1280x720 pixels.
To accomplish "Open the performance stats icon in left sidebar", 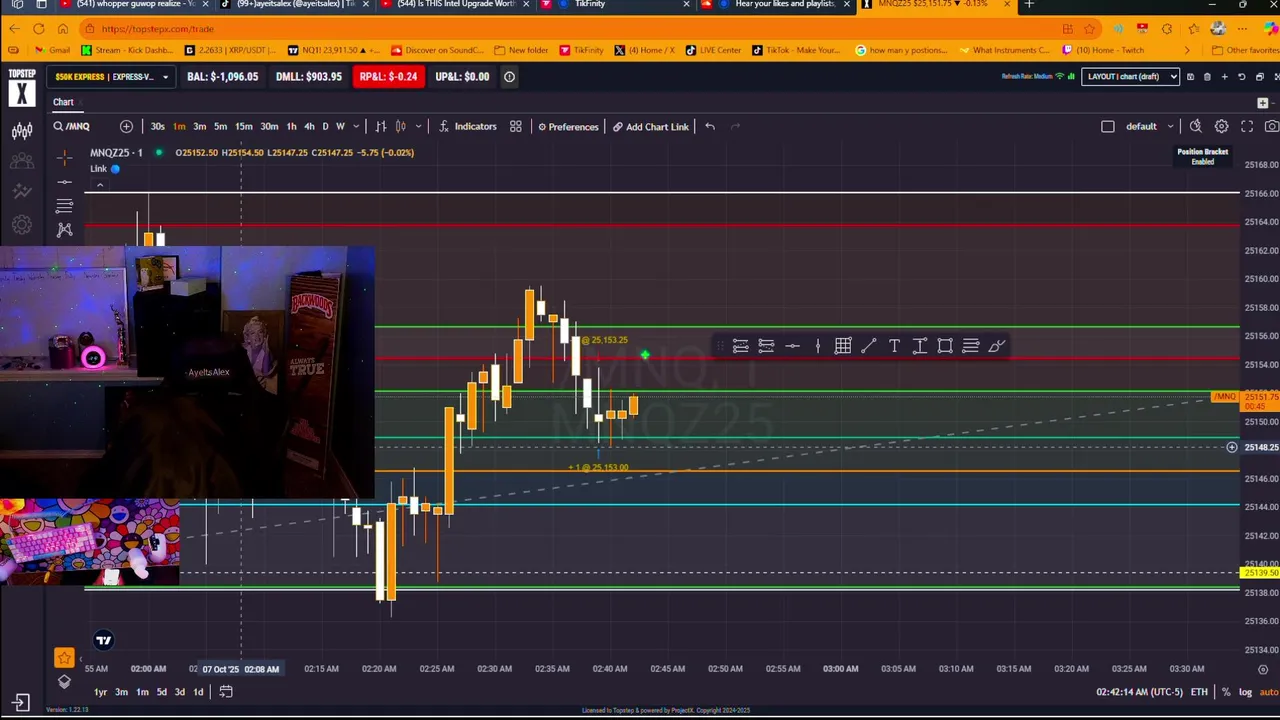I will (x=21, y=192).
